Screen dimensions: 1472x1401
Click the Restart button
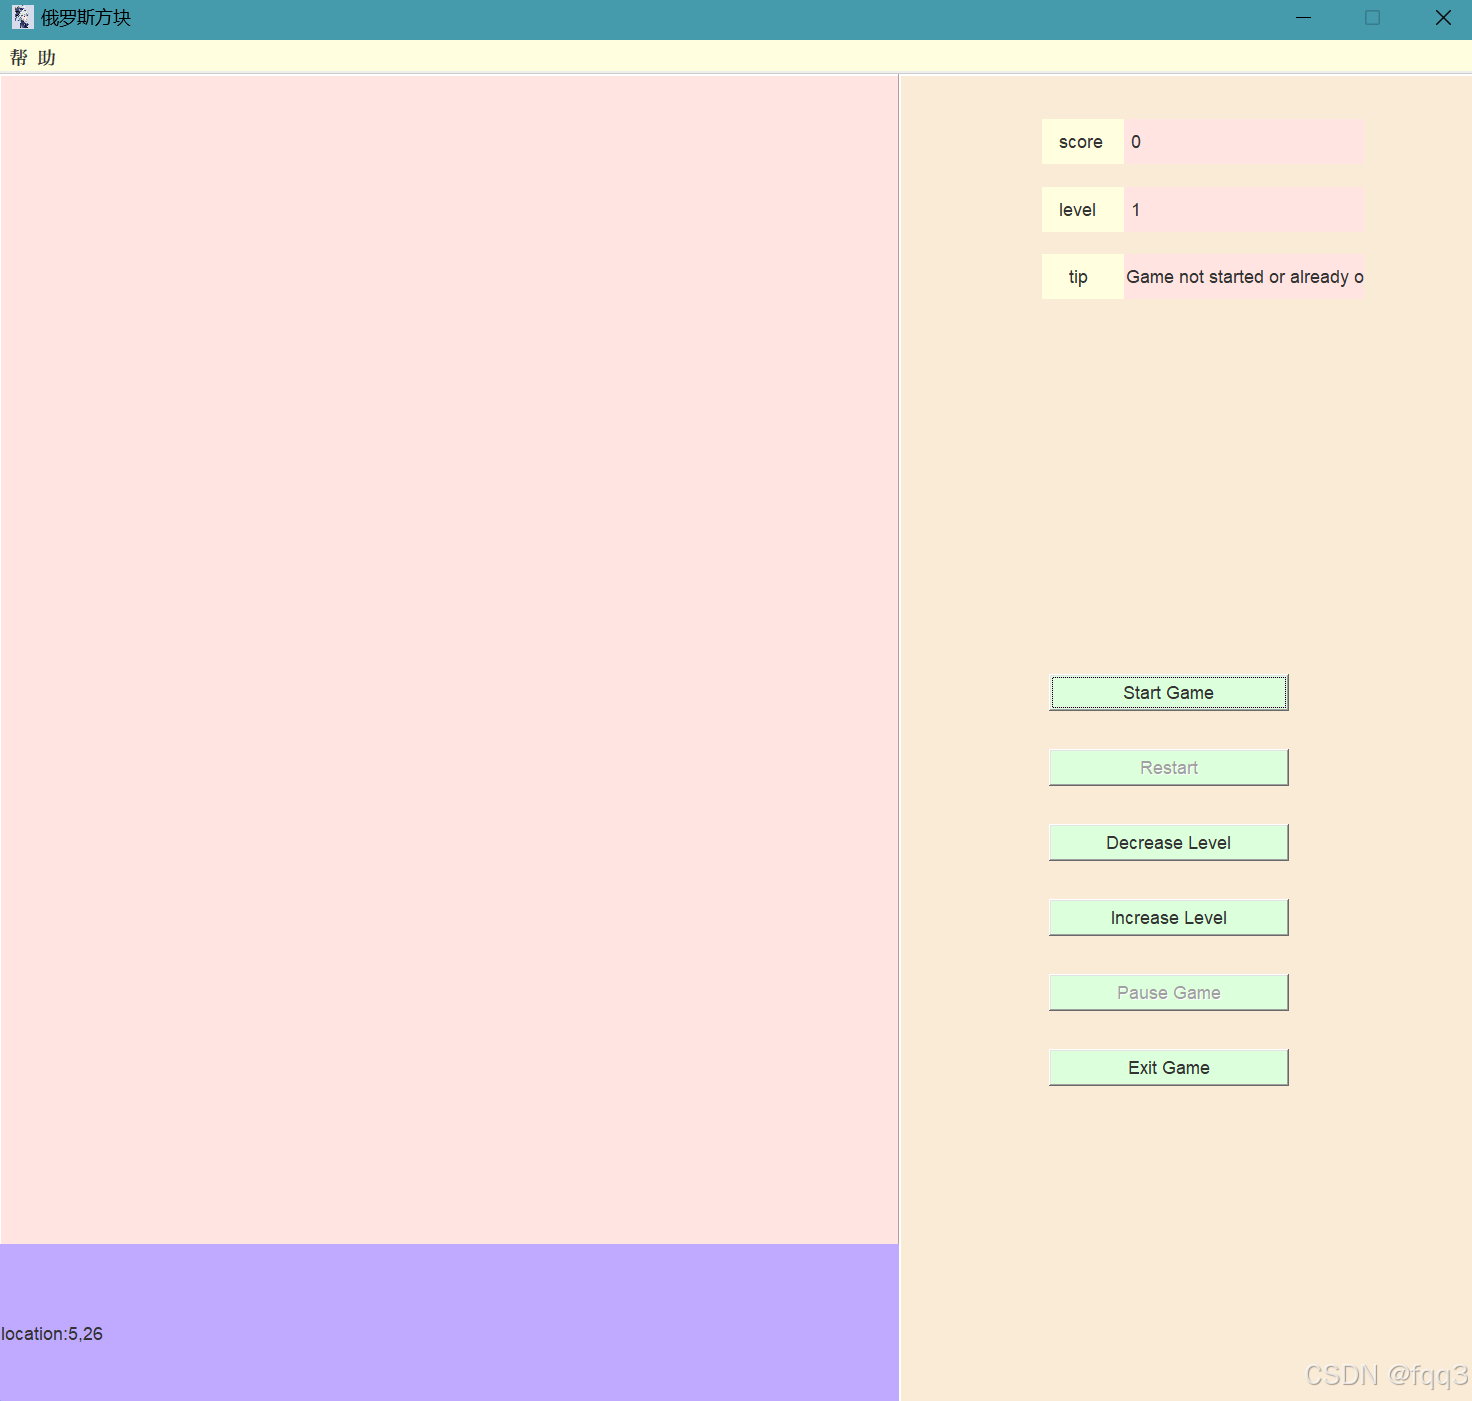click(1168, 768)
